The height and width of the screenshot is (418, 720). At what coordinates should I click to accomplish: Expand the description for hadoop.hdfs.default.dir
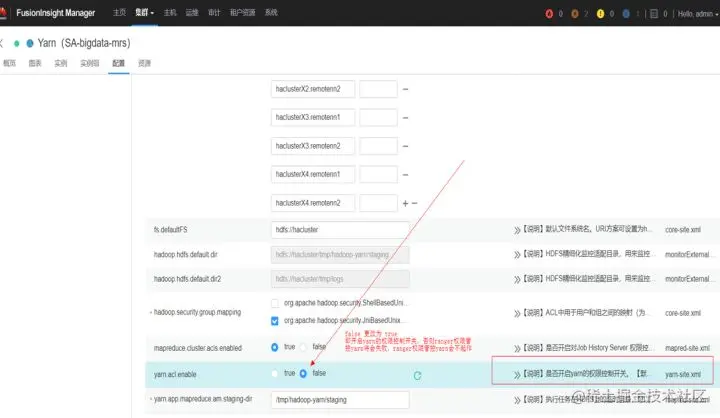[x=517, y=254]
